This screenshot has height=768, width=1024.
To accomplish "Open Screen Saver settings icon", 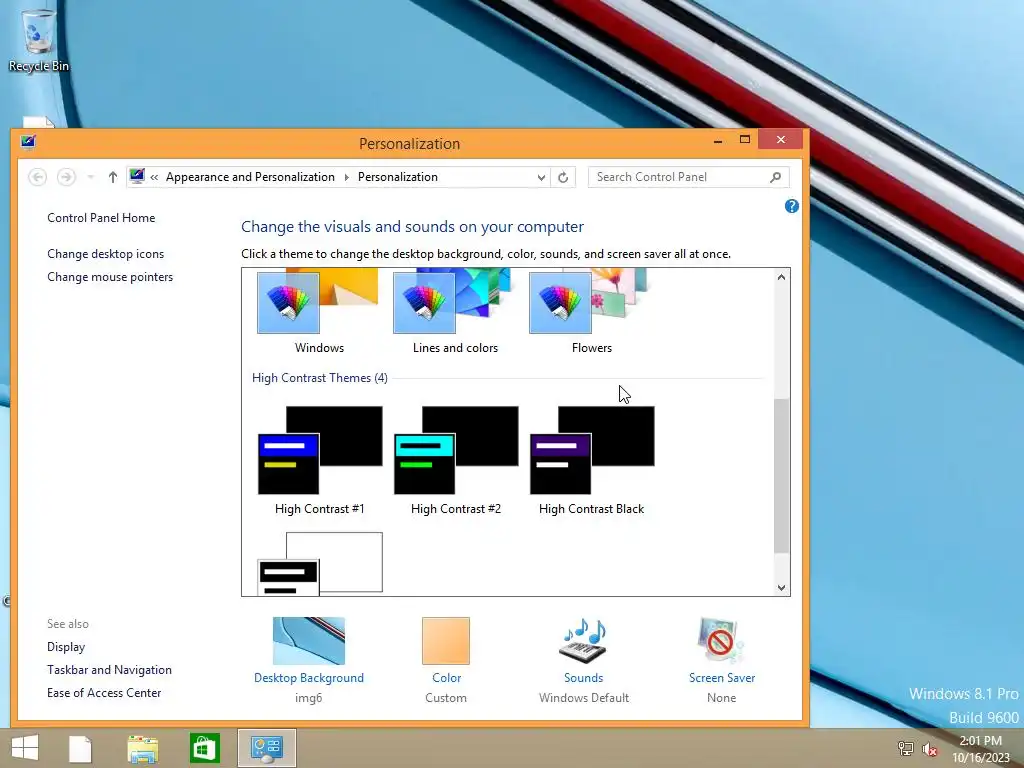I will [x=721, y=641].
